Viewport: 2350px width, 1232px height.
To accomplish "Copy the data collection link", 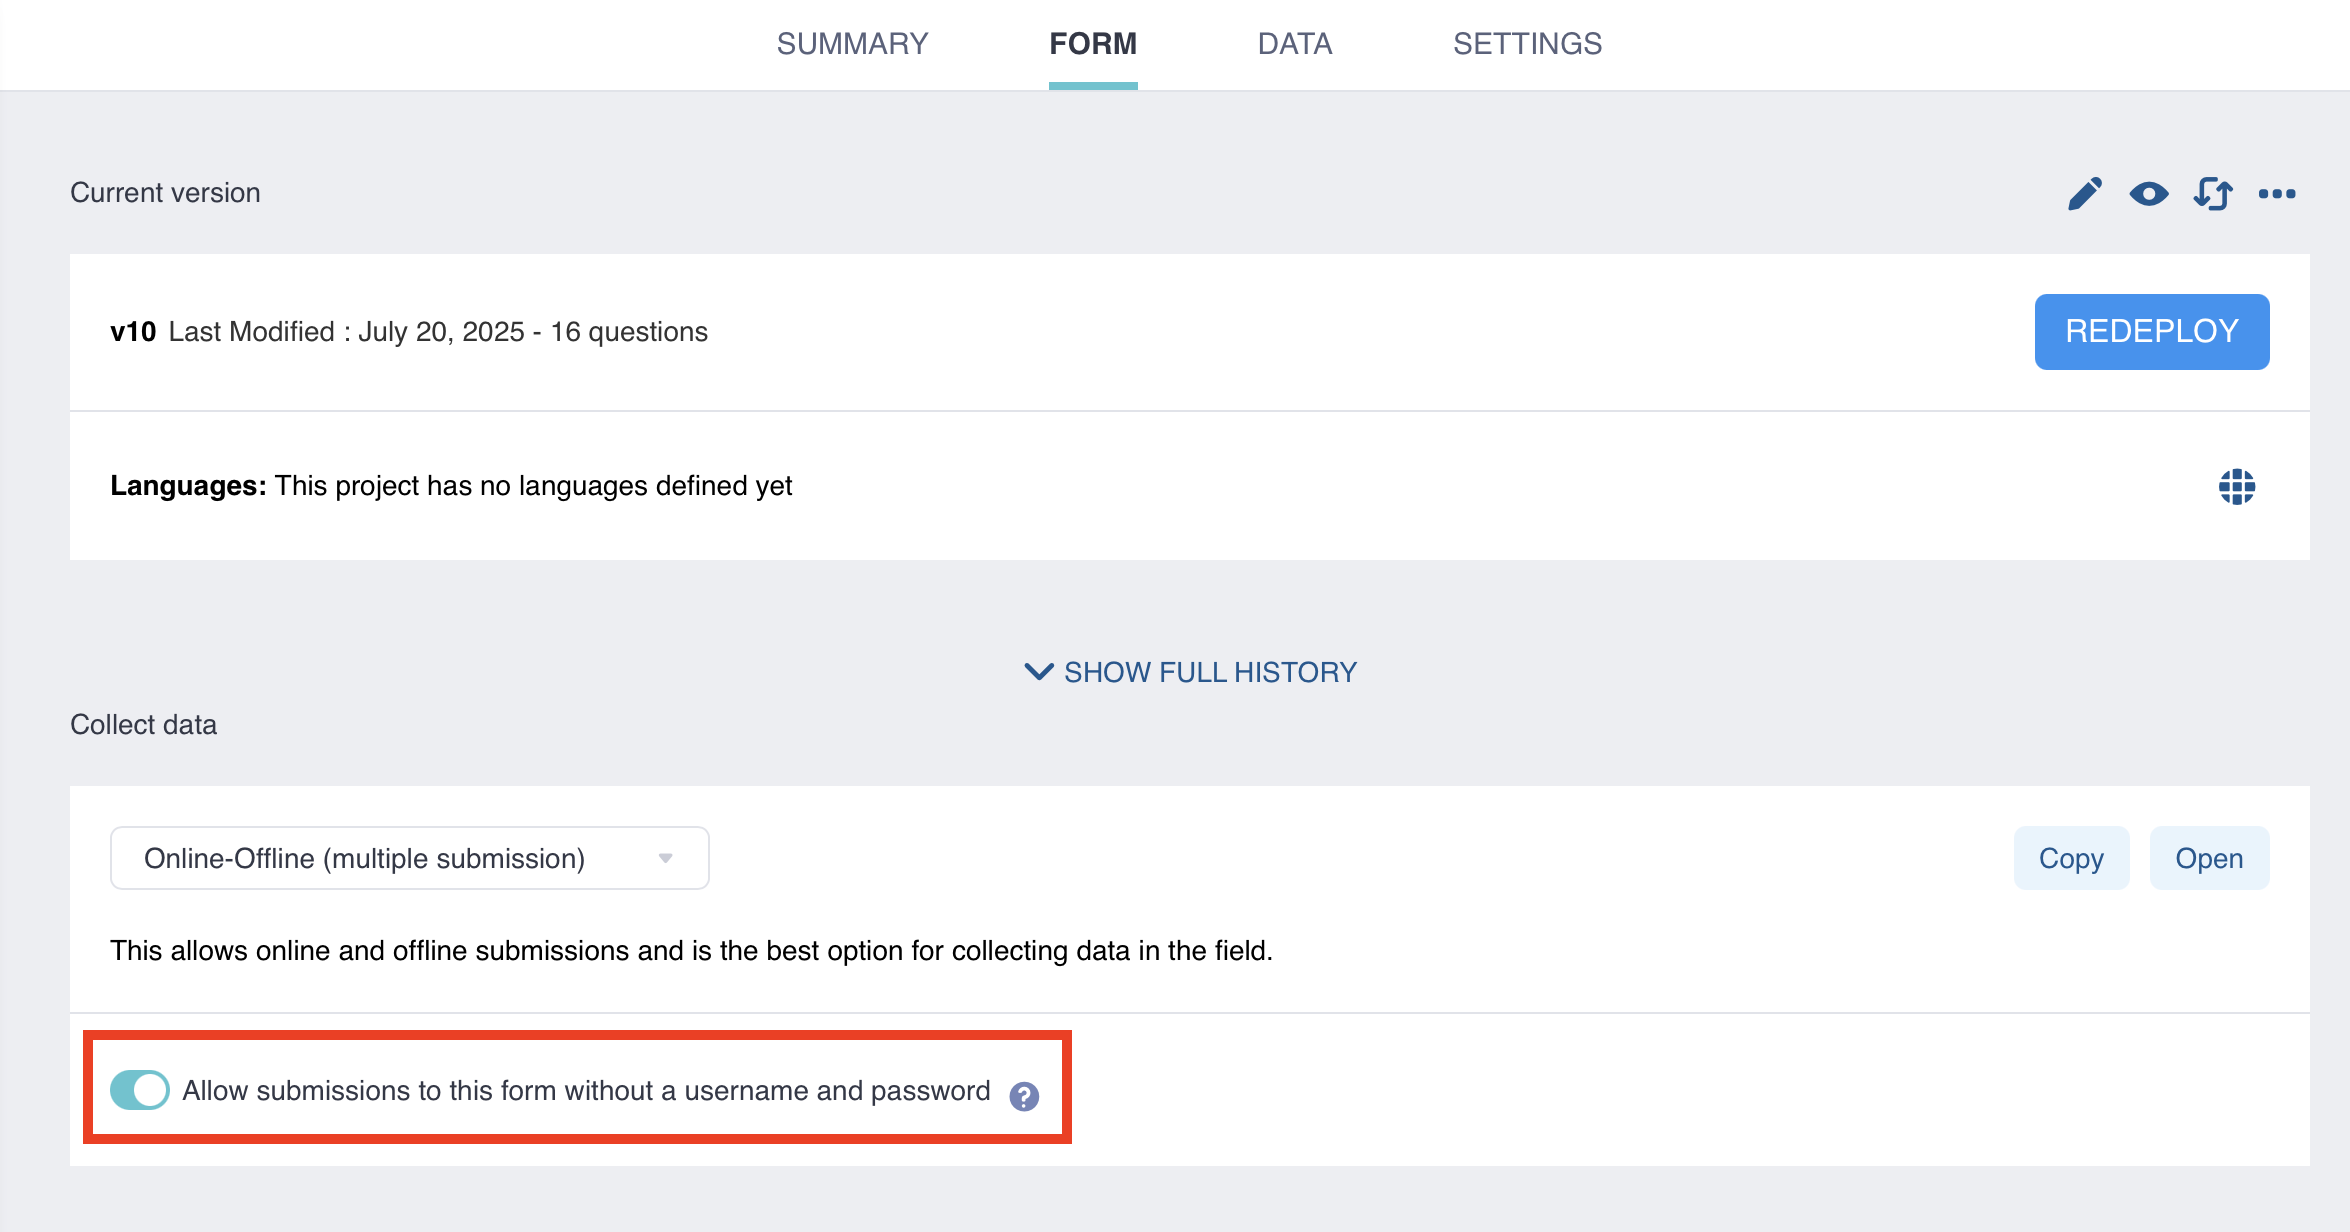I will (x=2071, y=858).
